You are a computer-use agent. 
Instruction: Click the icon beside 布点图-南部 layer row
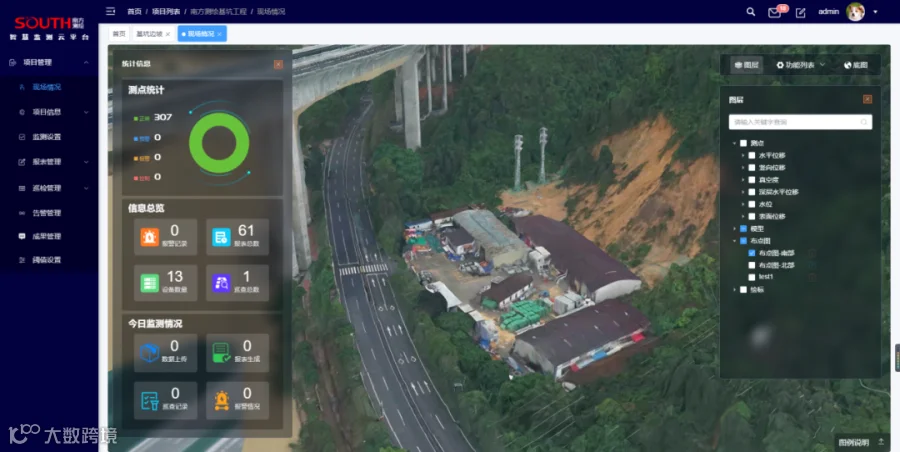812,253
